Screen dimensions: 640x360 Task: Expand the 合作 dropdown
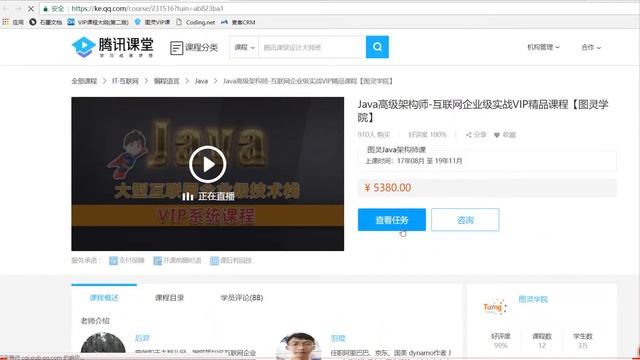pos(591,47)
